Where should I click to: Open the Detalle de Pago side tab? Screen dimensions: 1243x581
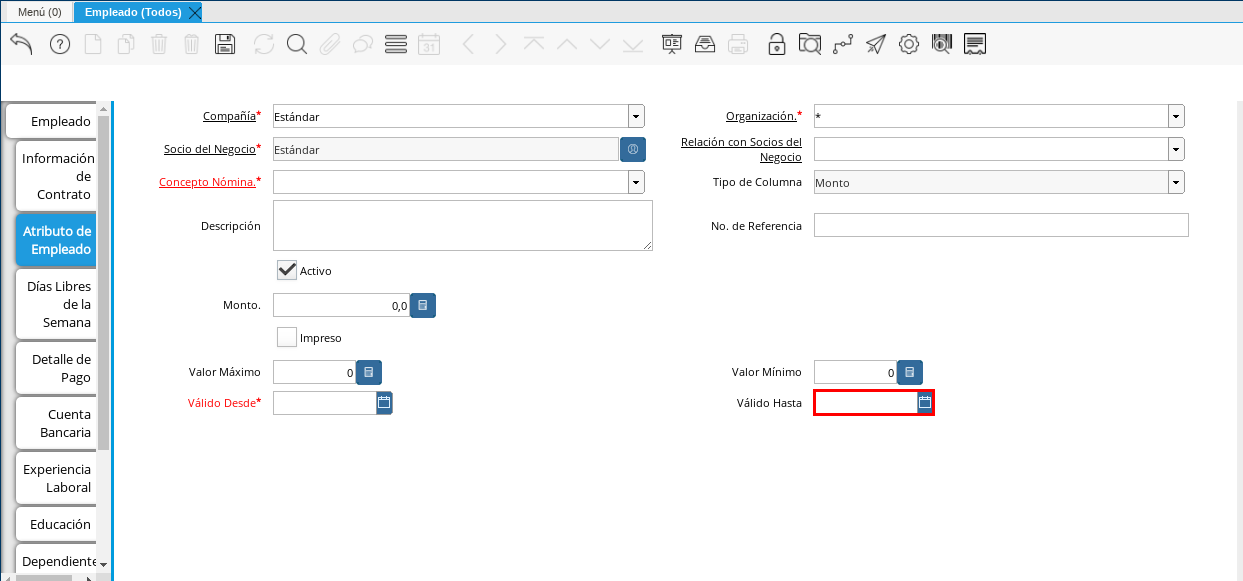pyautogui.click(x=58, y=368)
